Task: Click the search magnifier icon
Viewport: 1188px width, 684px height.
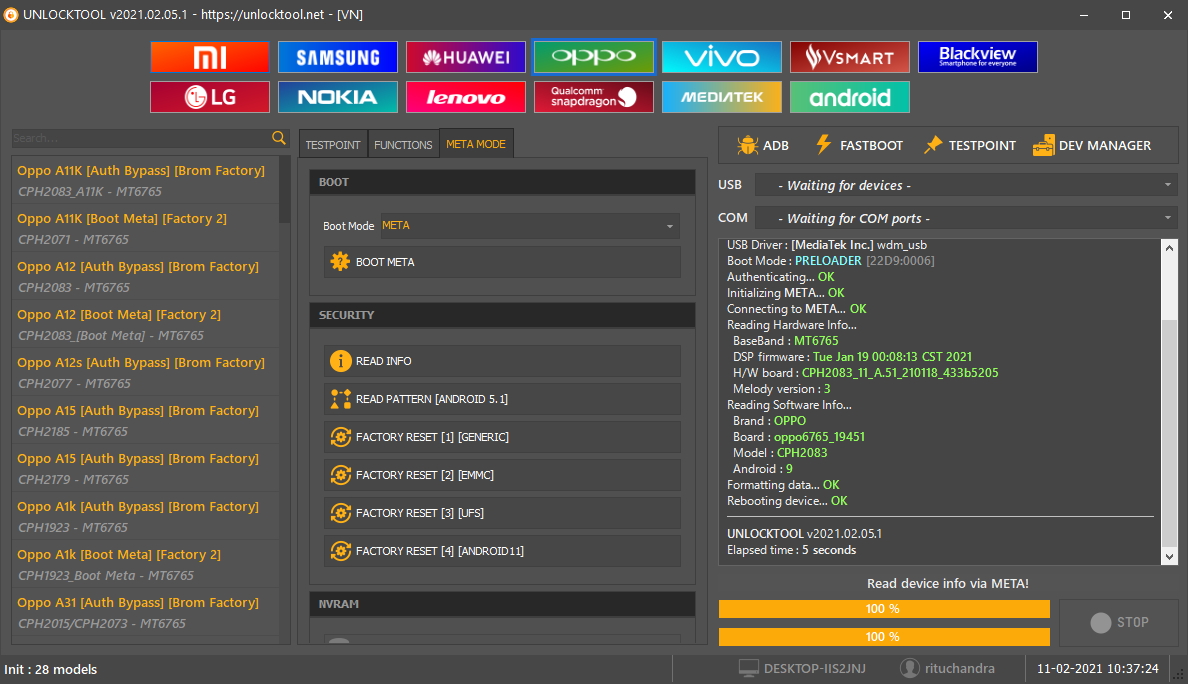Action: [279, 138]
